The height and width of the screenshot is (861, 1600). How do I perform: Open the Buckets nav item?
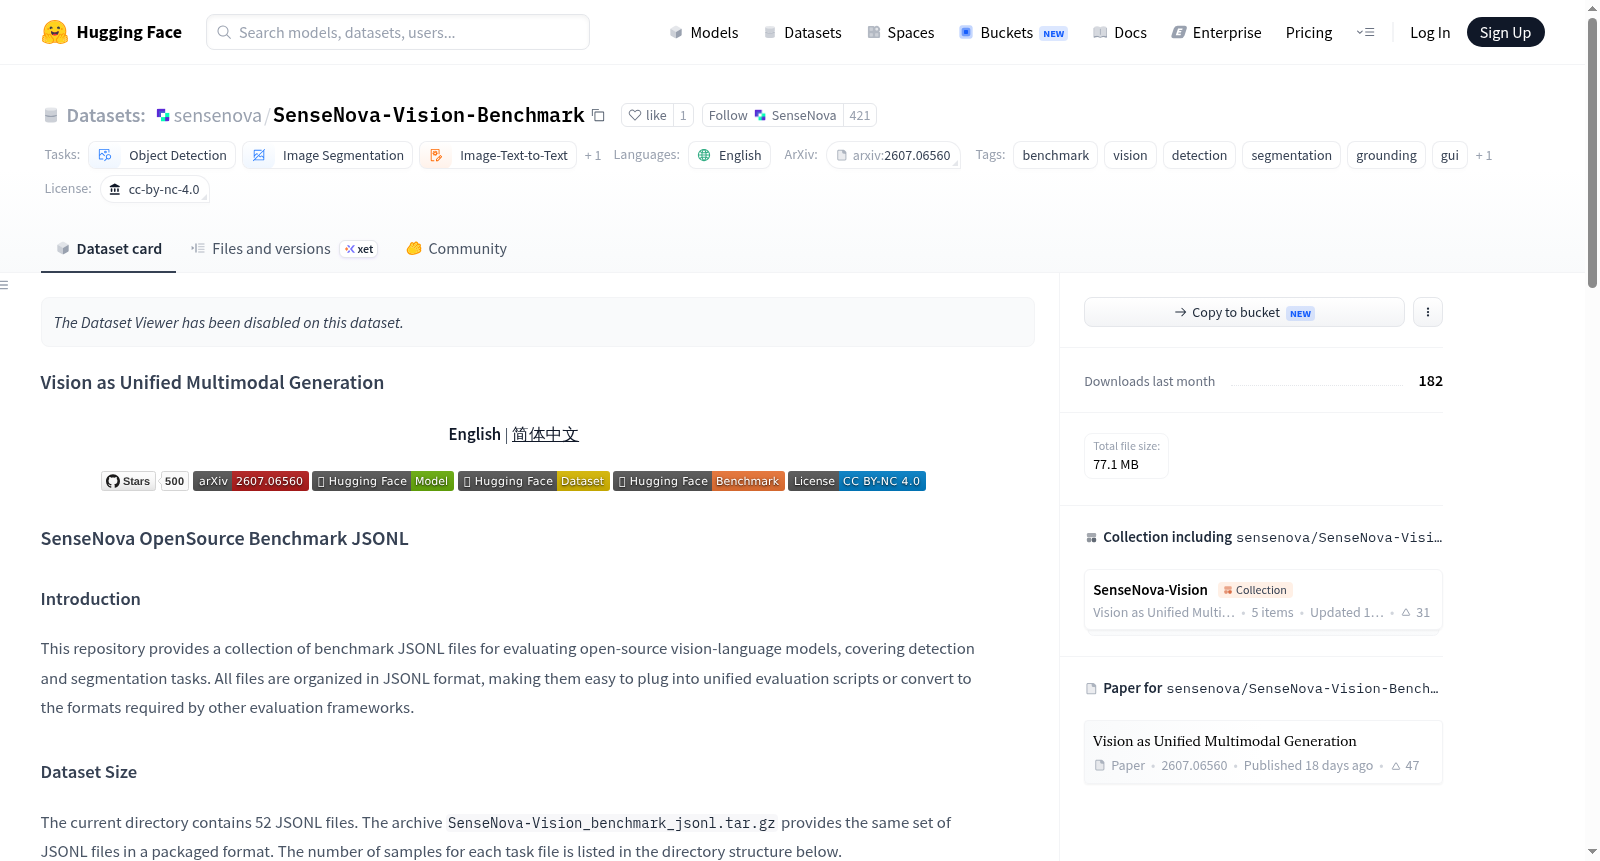1013,32
